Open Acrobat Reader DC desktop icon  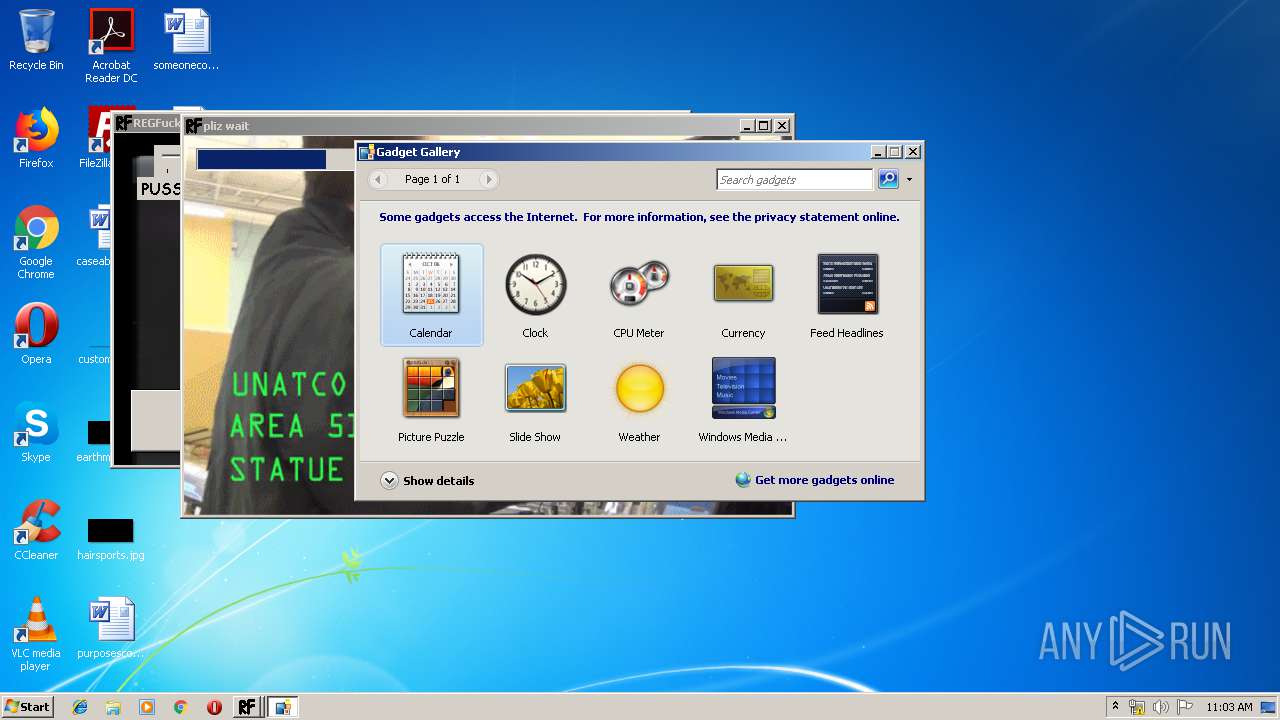tap(111, 46)
